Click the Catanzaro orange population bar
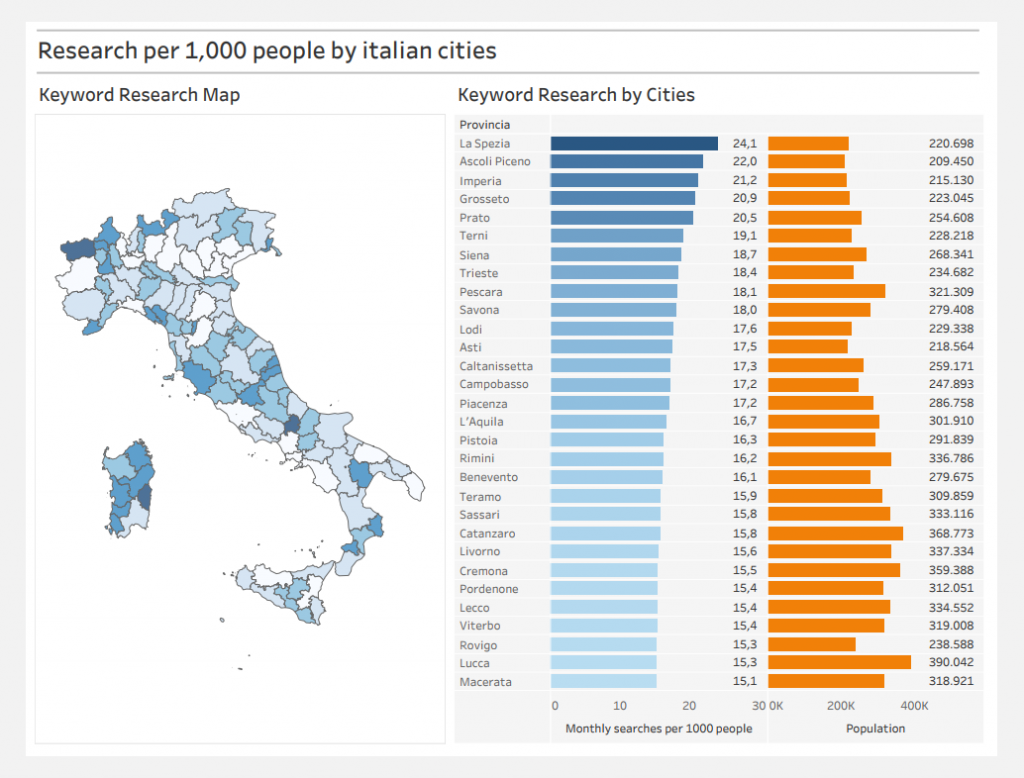This screenshot has height=778, width=1024. pyautogui.click(x=835, y=533)
